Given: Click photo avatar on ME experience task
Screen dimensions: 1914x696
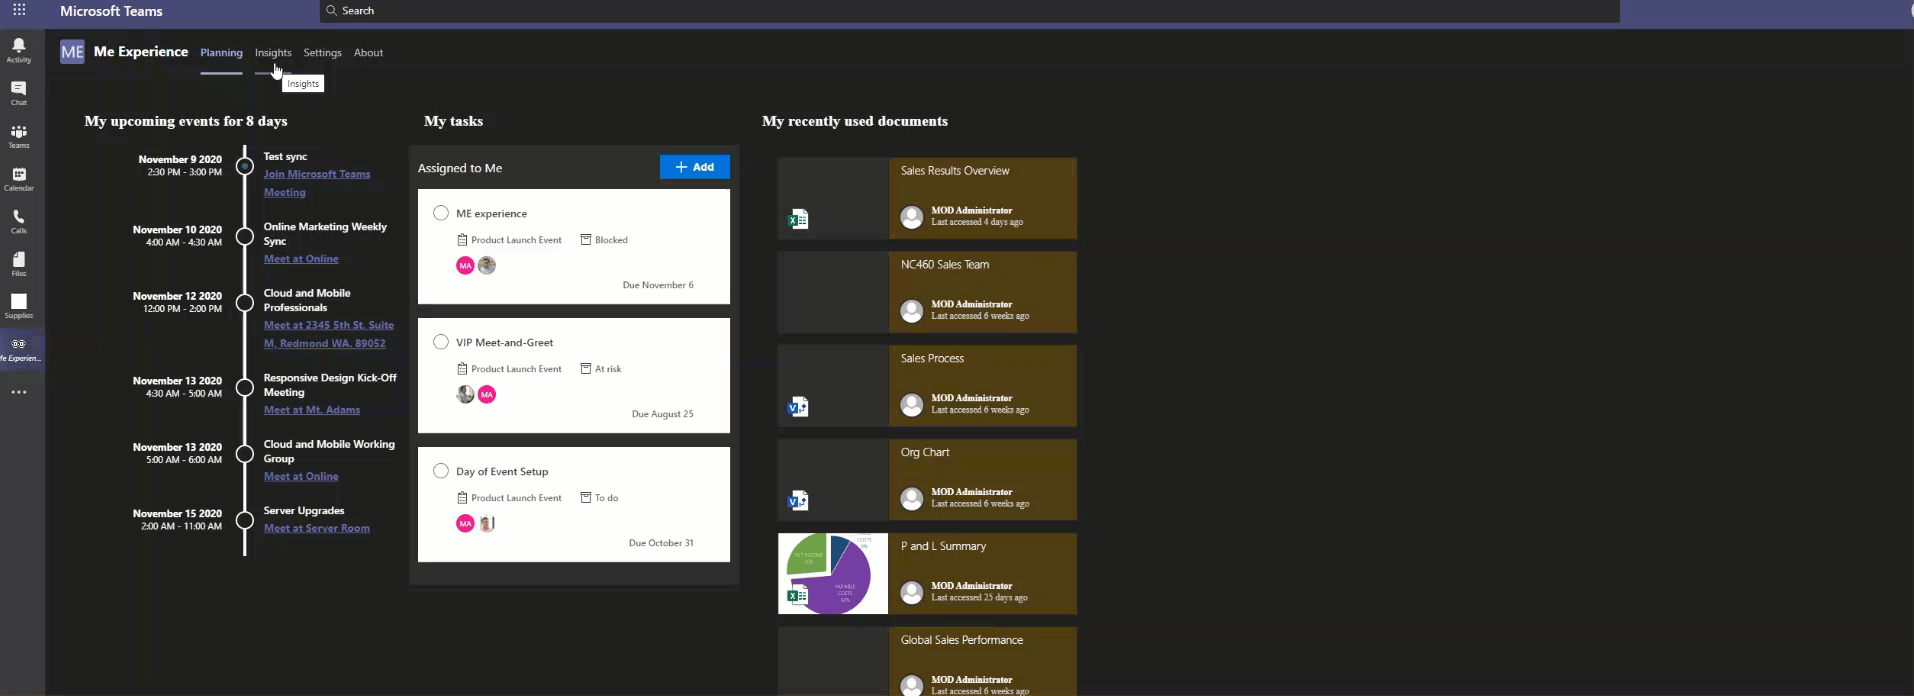Looking at the screenshot, I should 487,265.
